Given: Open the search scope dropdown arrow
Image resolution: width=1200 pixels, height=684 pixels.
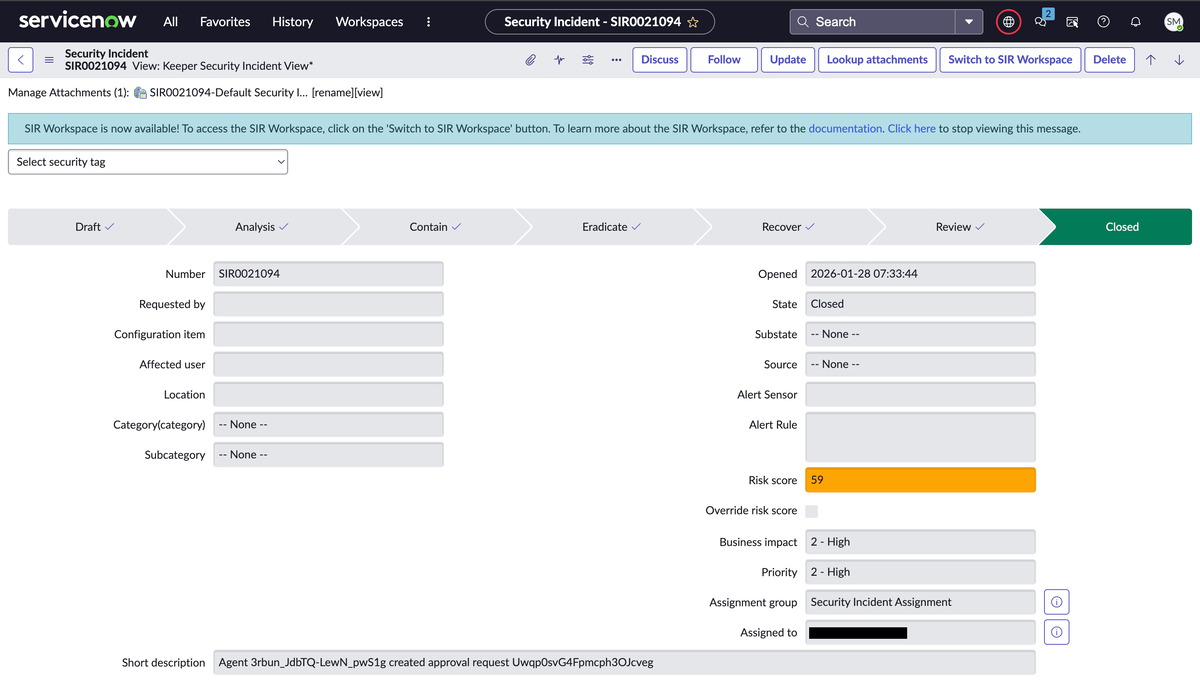Looking at the screenshot, I should tap(968, 22).
